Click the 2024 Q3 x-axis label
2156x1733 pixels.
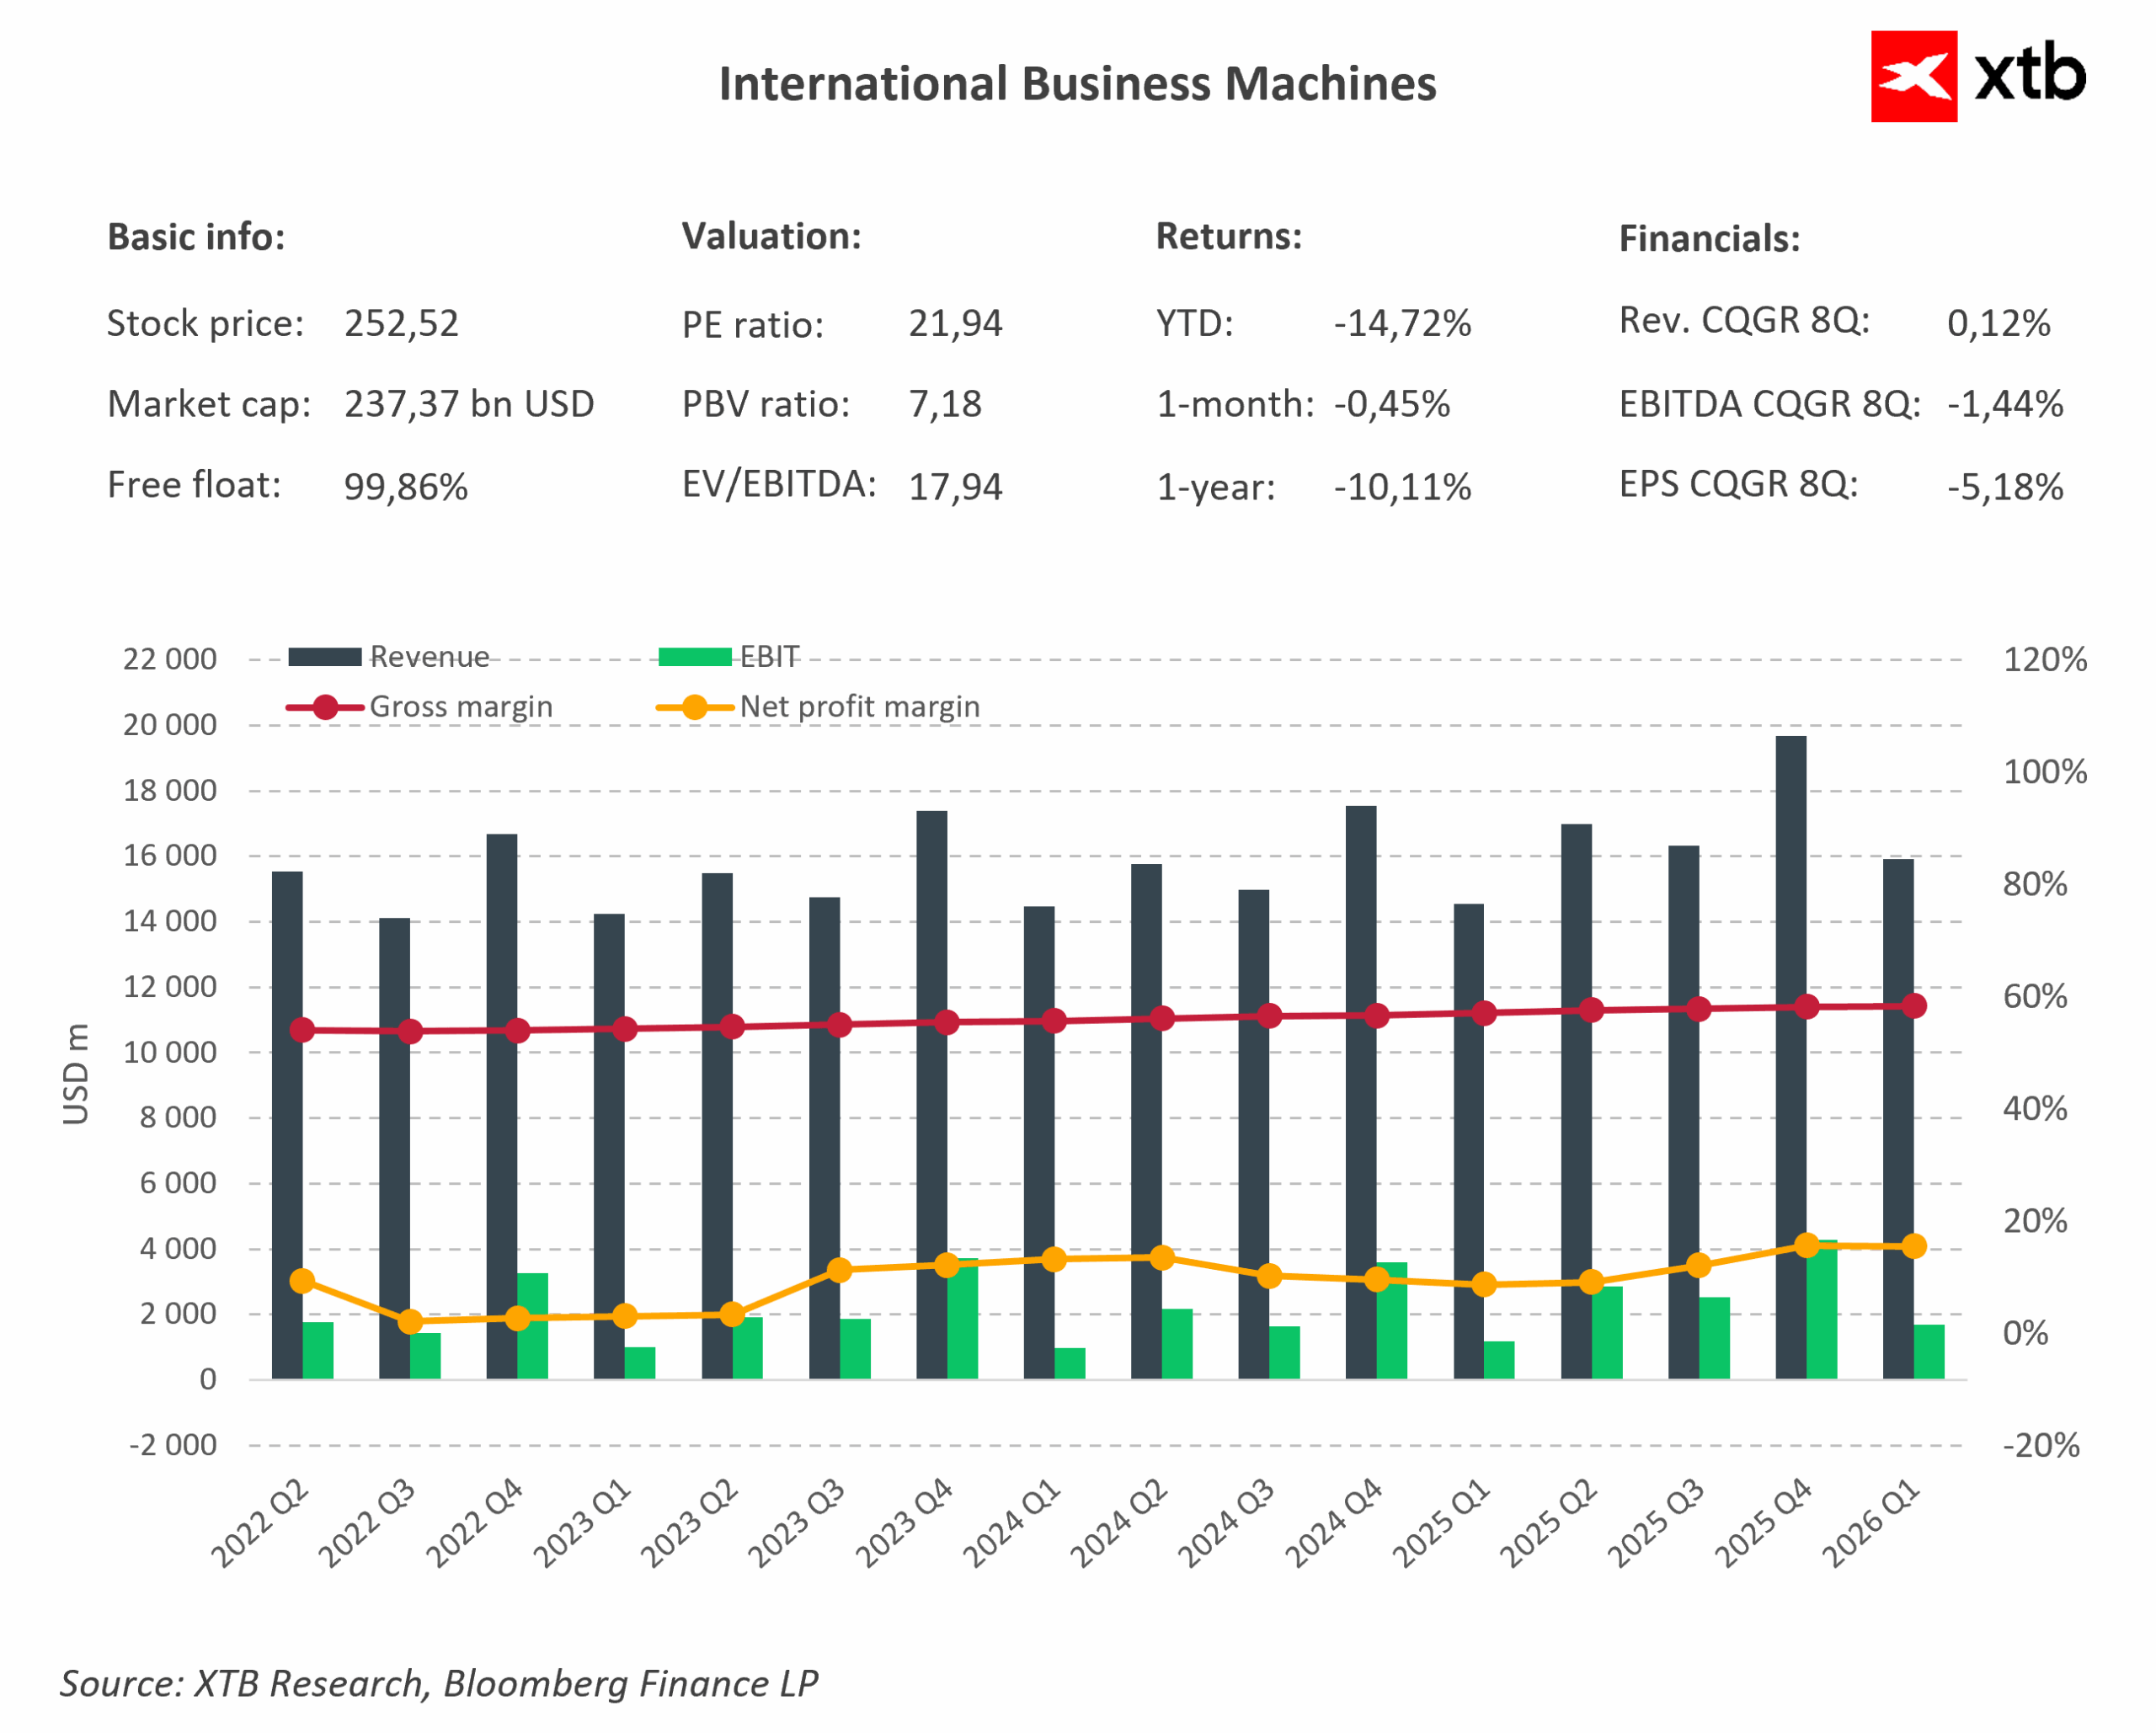click(x=1226, y=1524)
